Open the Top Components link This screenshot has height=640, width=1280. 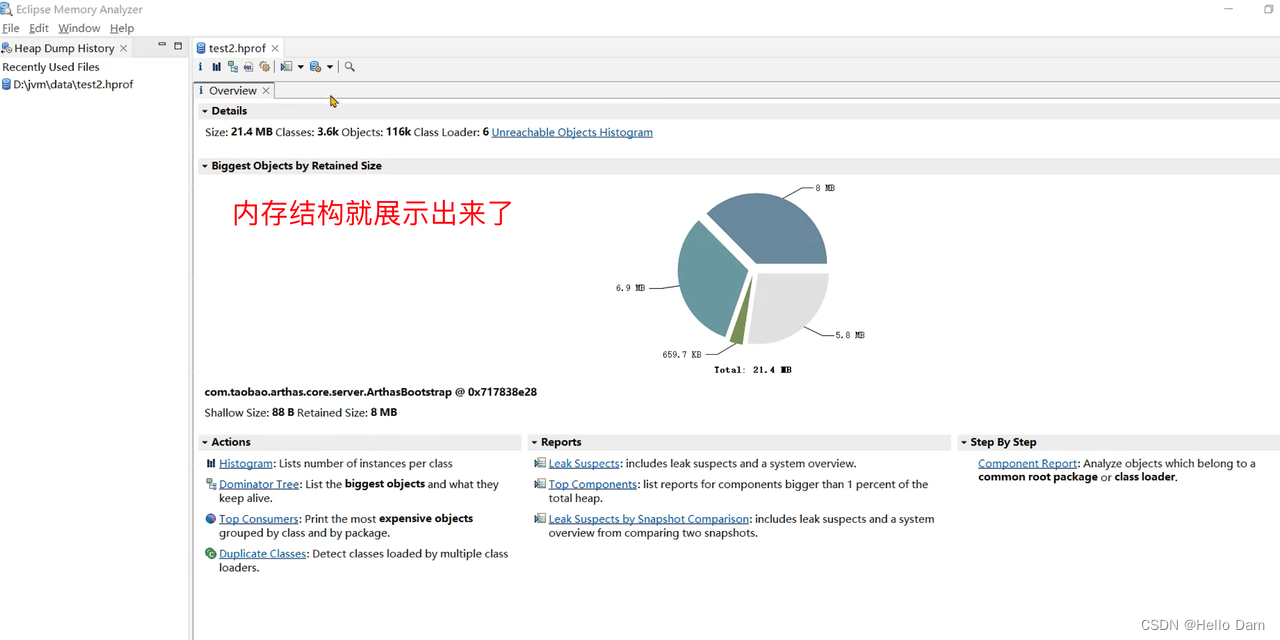tap(593, 484)
